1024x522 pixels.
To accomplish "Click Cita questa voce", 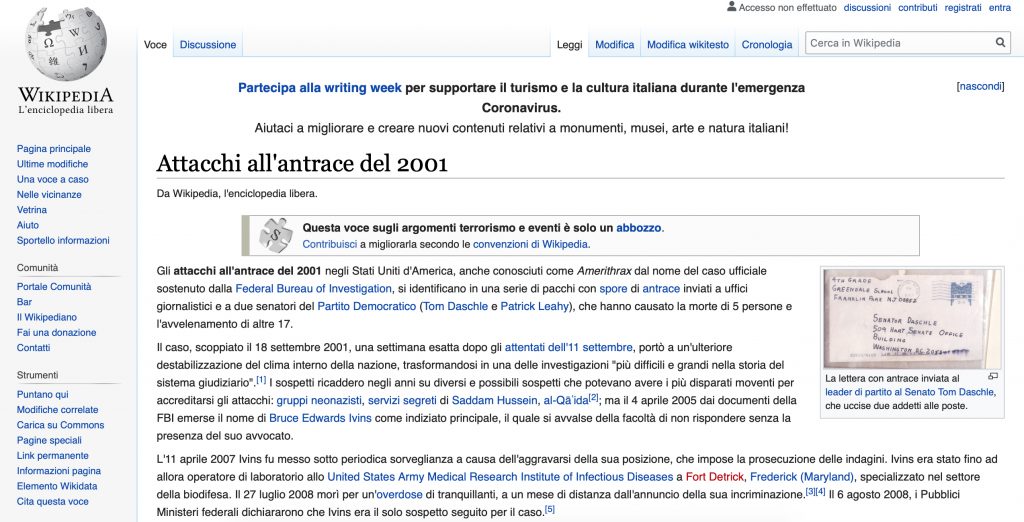I will coord(52,501).
